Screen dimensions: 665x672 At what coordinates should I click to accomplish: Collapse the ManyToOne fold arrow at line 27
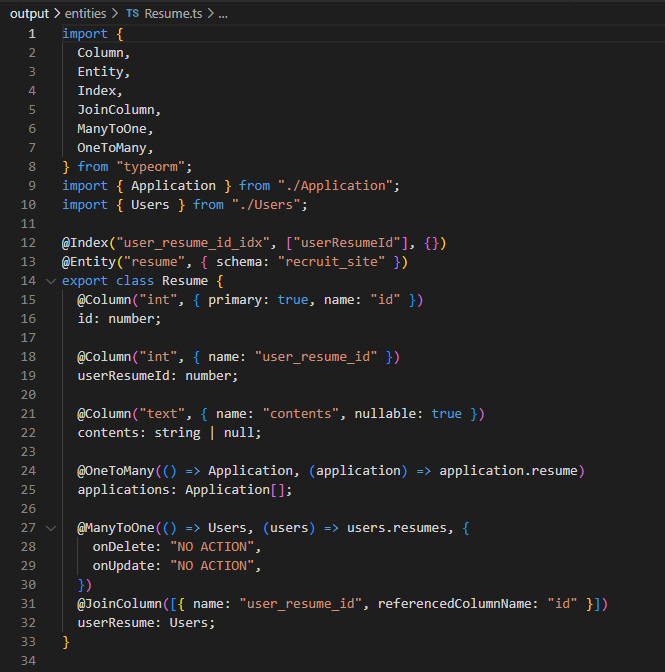coord(51,528)
